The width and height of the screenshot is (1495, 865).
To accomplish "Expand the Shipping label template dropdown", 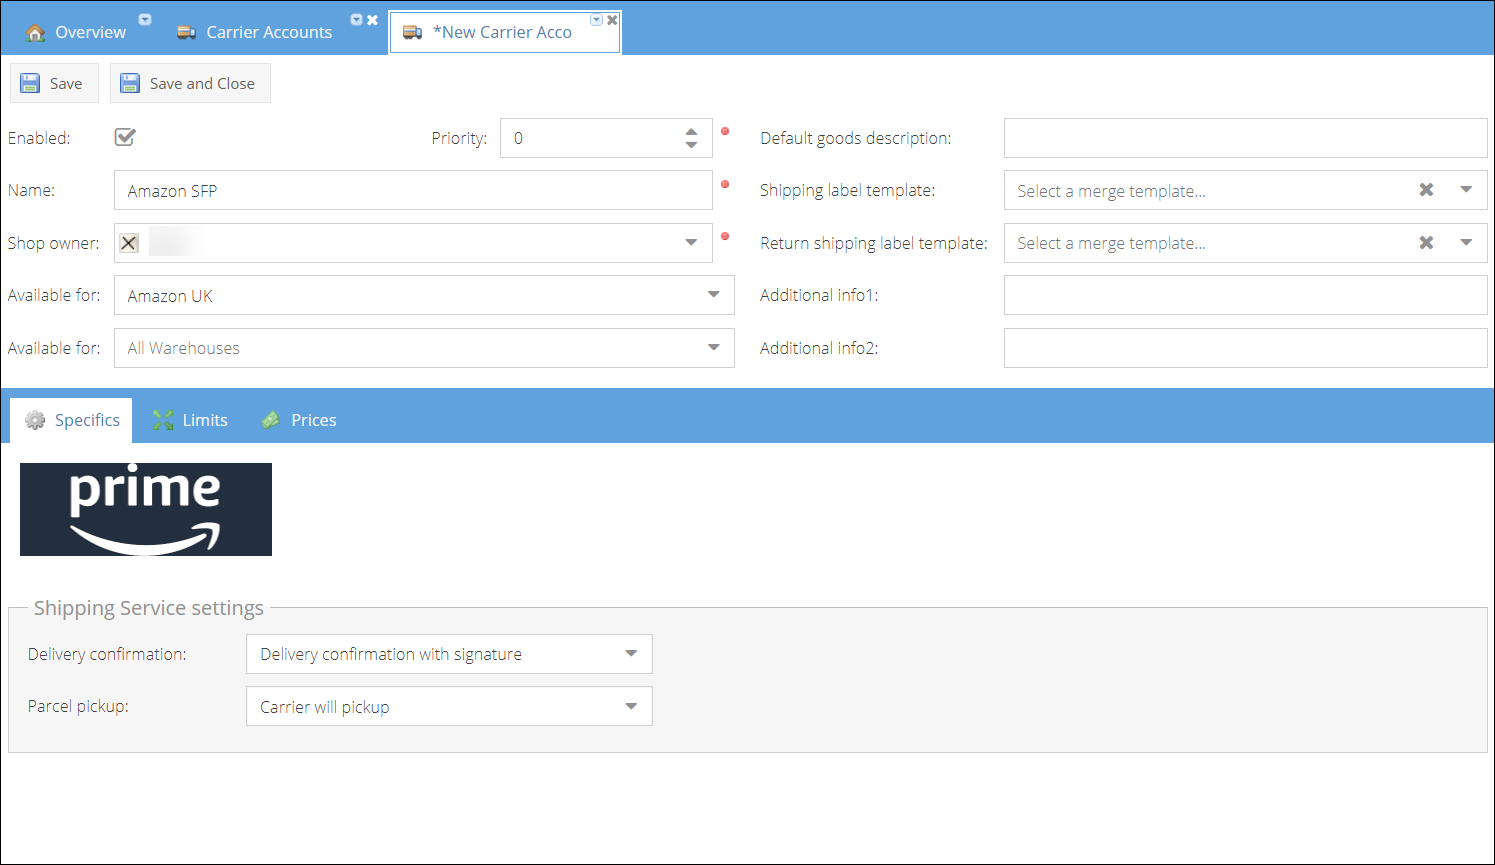I will (1466, 190).
